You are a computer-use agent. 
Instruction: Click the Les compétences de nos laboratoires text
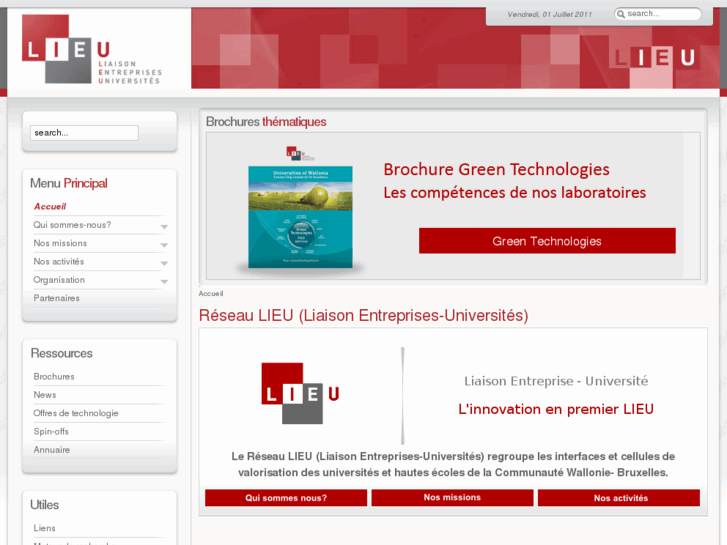point(515,192)
